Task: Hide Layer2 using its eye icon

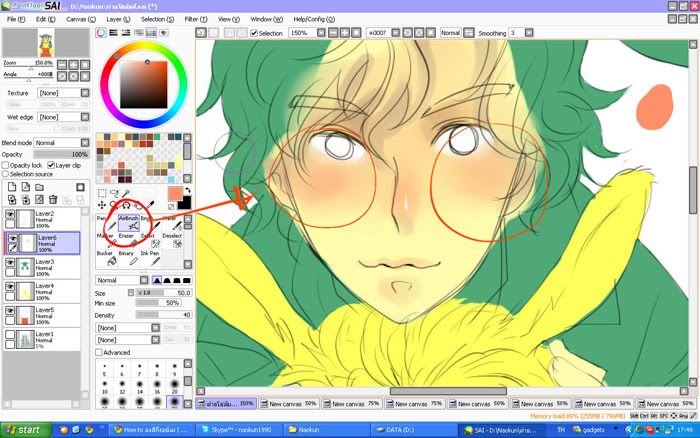Action: tap(11, 215)
